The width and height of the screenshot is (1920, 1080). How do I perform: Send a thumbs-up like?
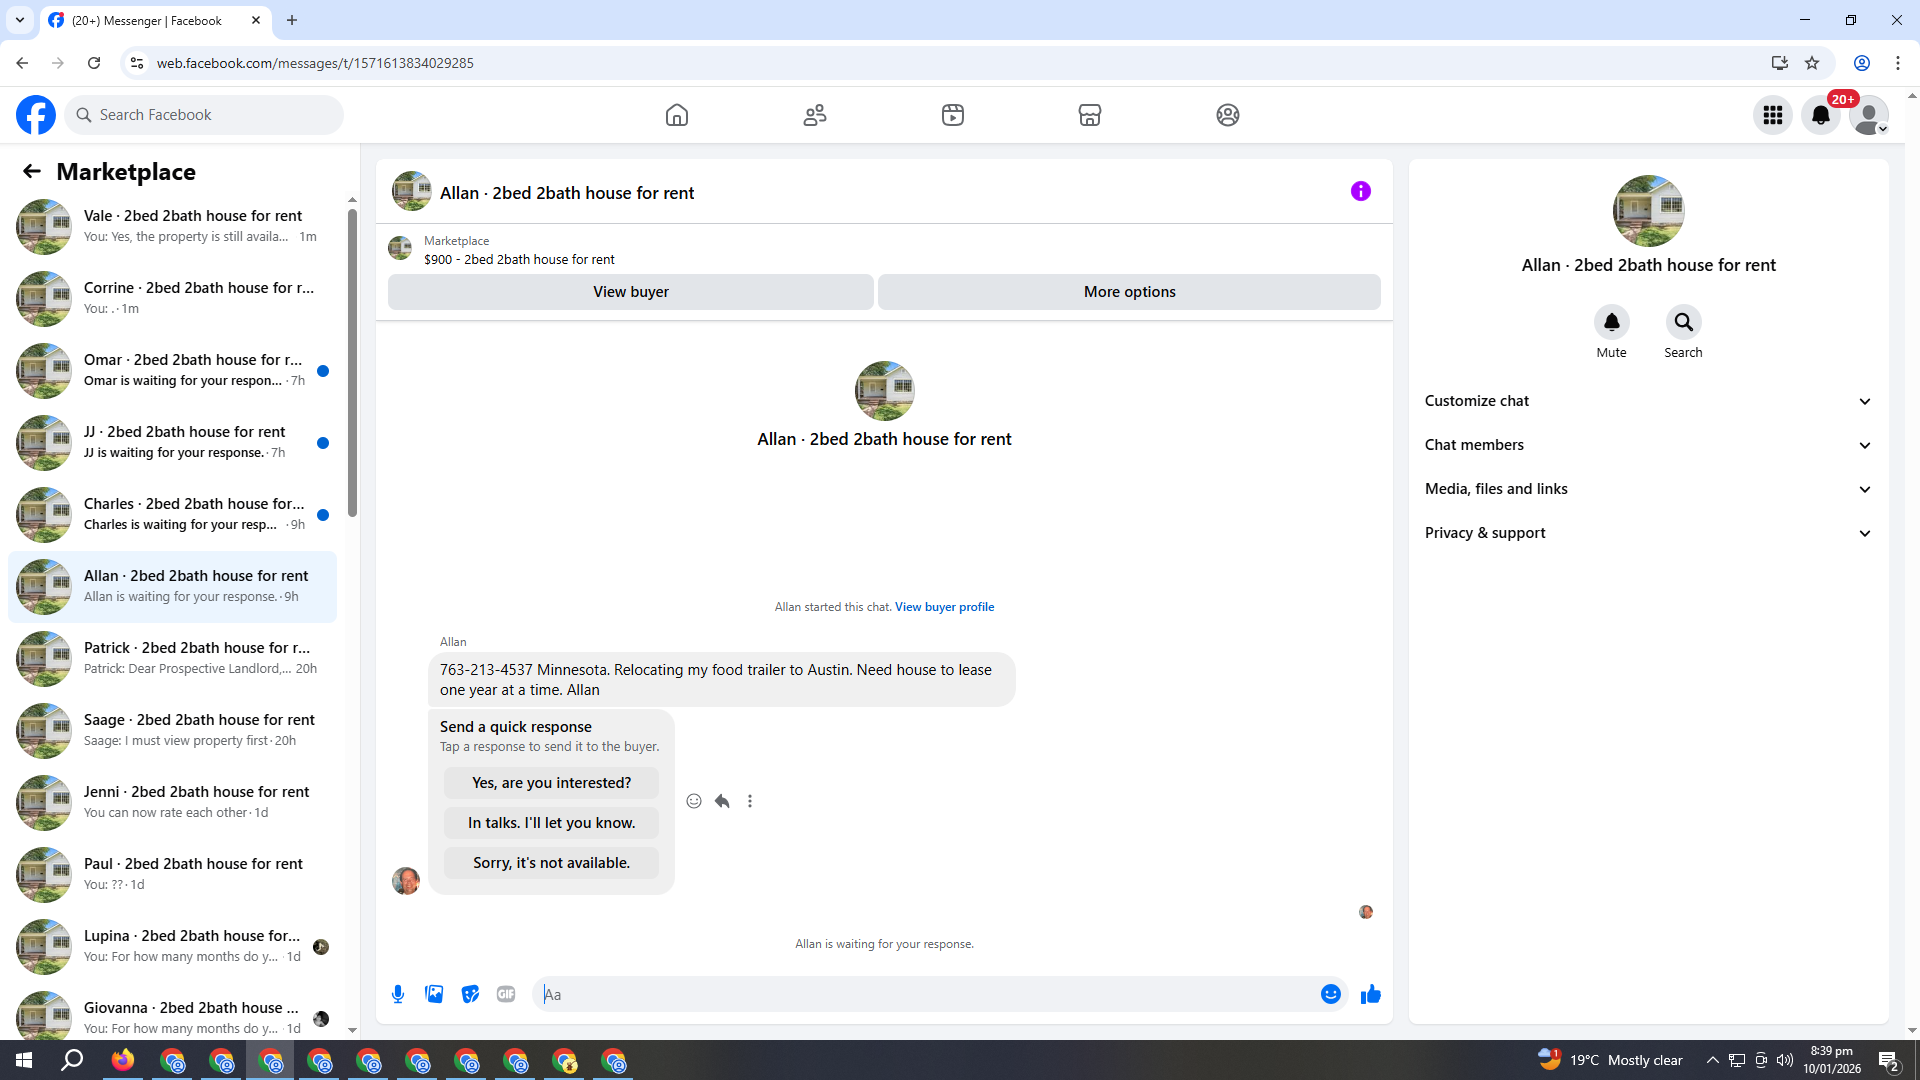click(1370, 994)
